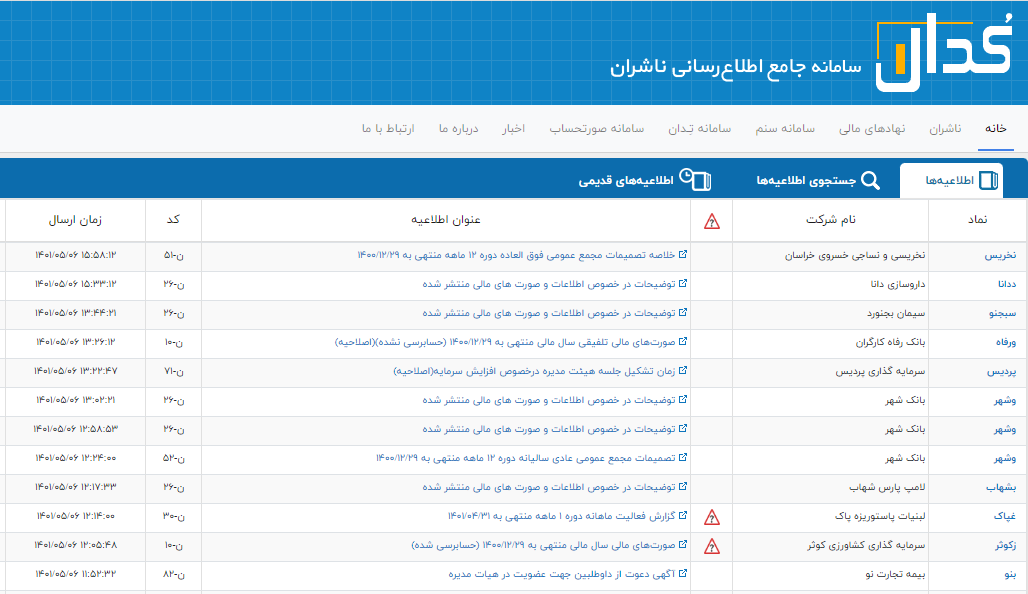Open the سامانه صورتحساب menu item

(597, 129)
